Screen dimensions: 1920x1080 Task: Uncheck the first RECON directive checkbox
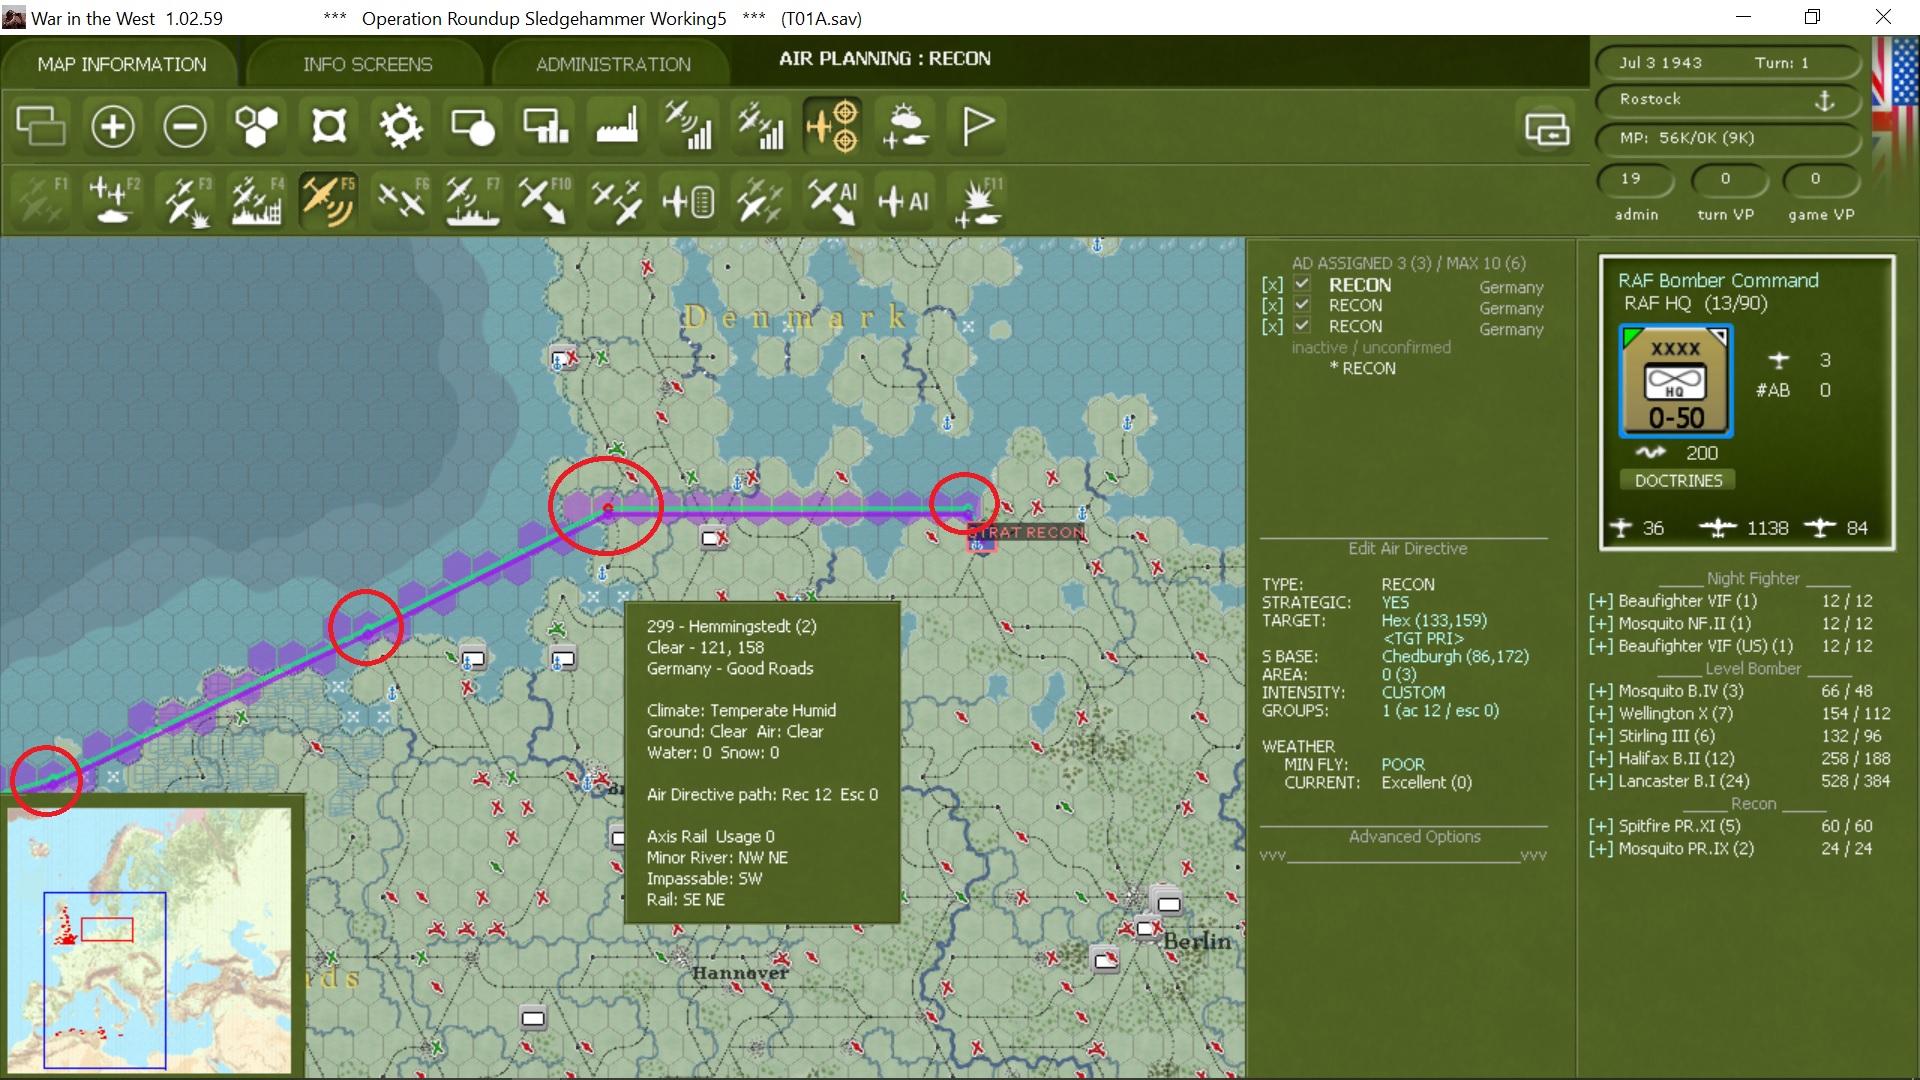(x=1302, y=284)
